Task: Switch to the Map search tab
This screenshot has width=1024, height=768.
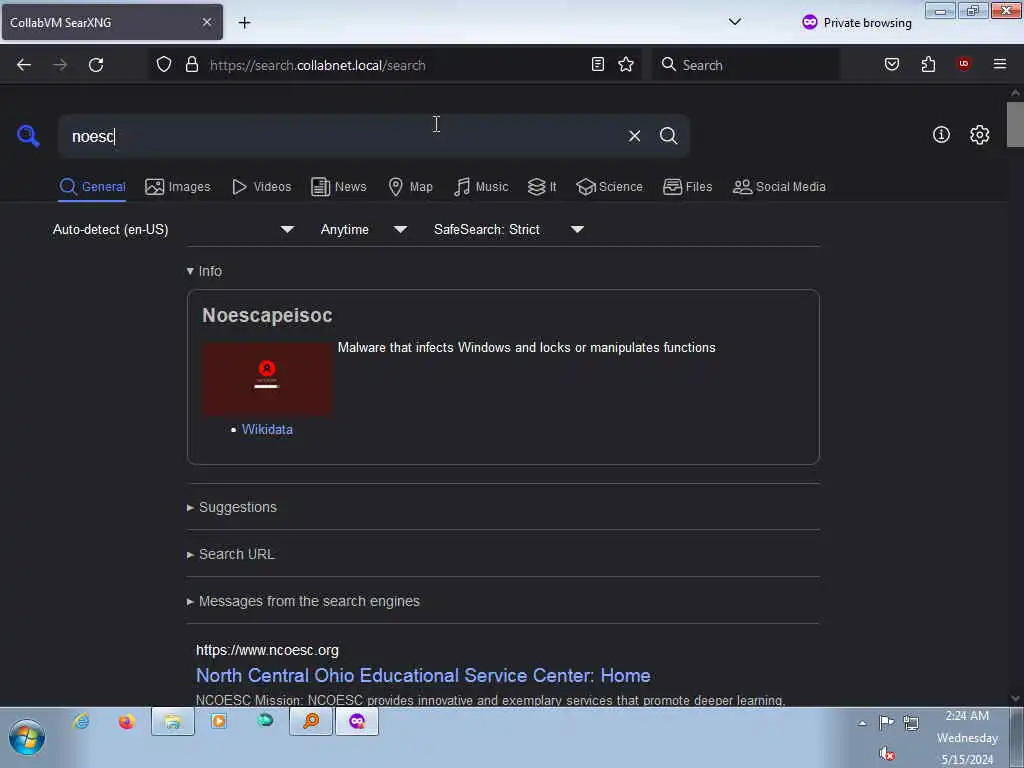Action: point(410,187)
